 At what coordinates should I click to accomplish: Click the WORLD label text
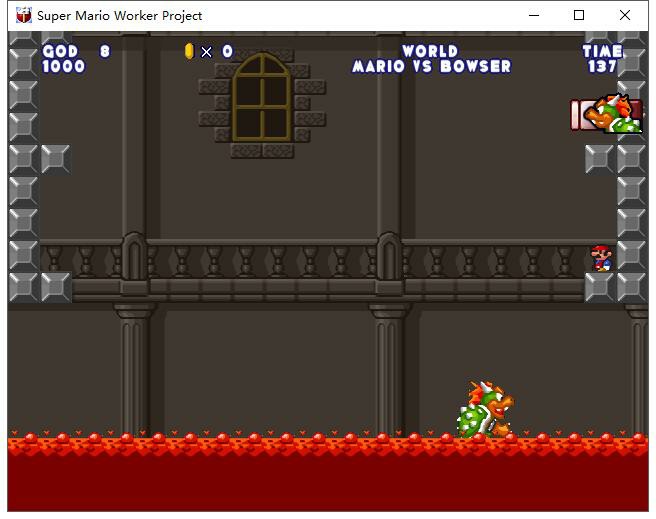430,51
